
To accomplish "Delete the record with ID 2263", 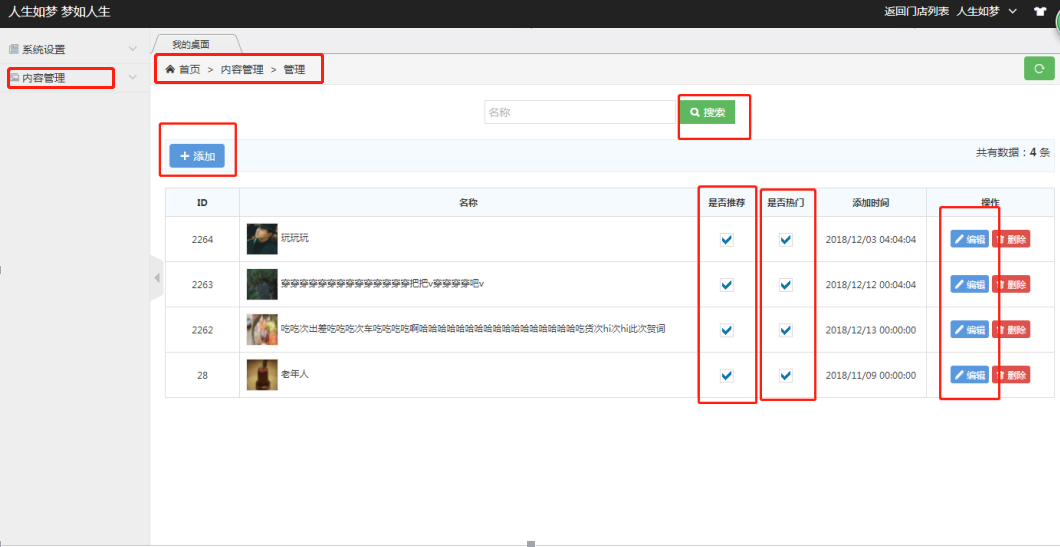I will pos(1011,284).
